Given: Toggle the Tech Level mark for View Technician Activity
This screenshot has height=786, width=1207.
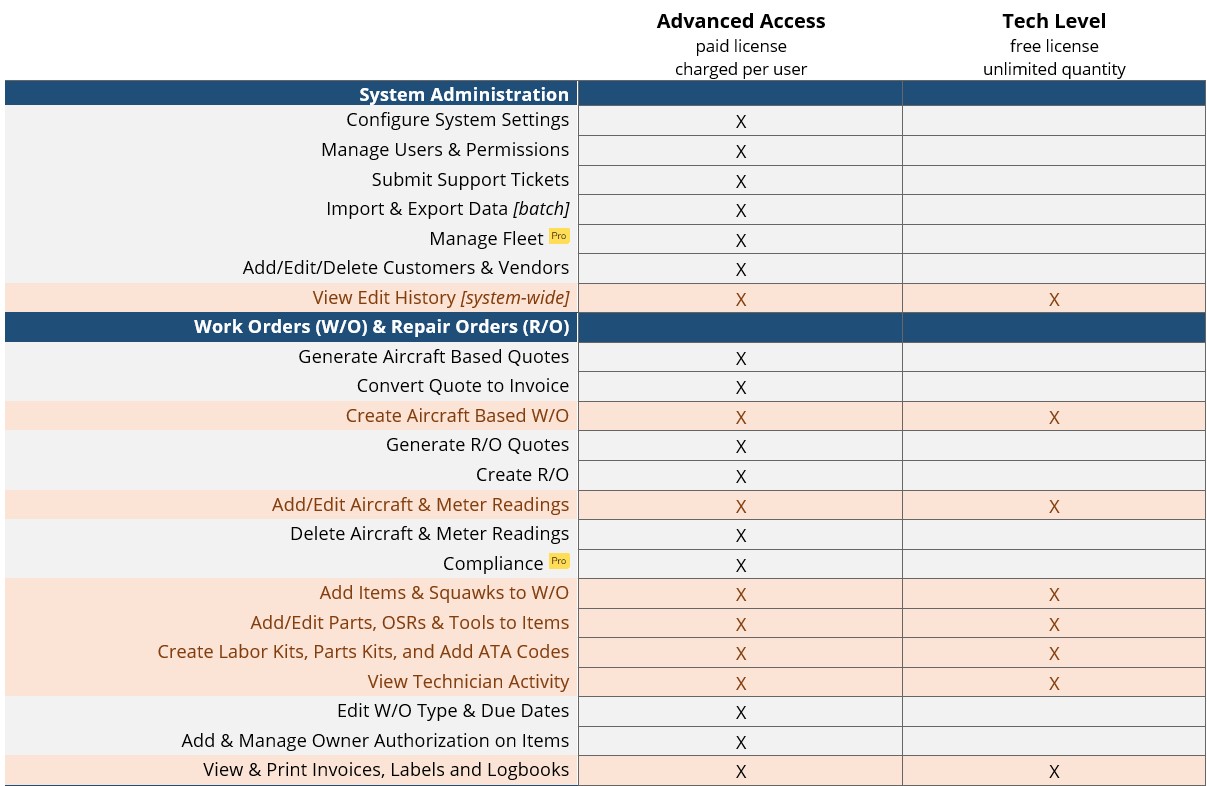Looking at the screenshot, I should click(1054, 683).
